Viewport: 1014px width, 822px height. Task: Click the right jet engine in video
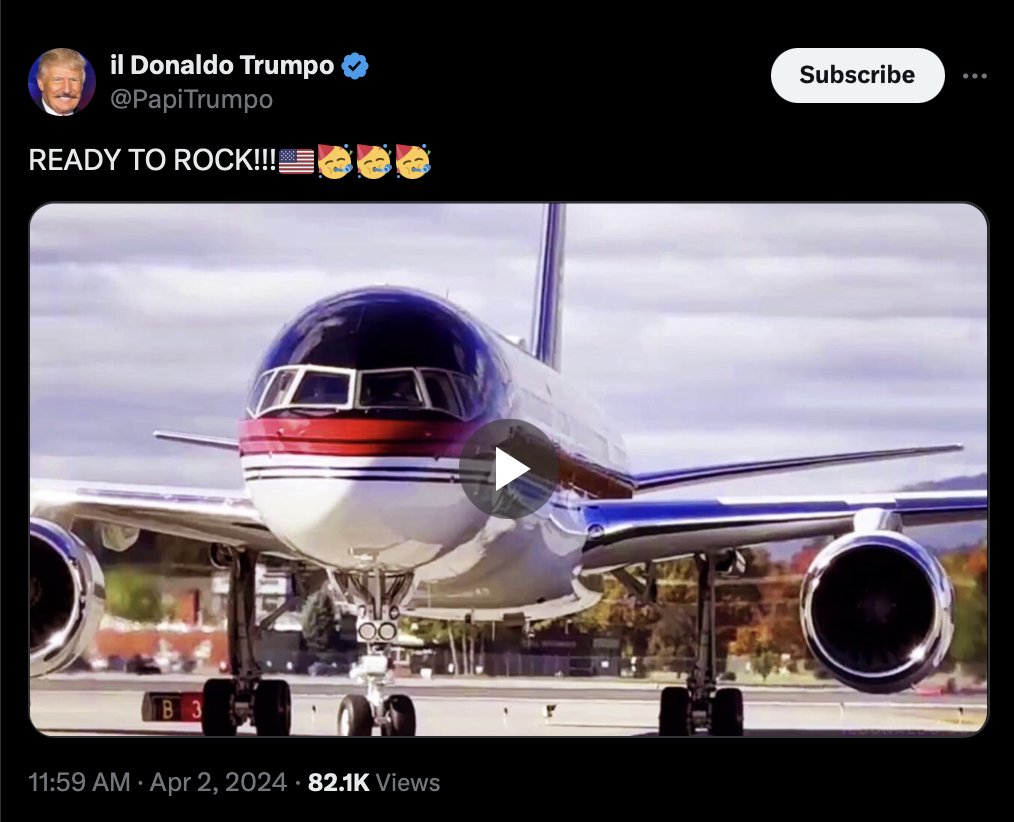coord(876,608)
